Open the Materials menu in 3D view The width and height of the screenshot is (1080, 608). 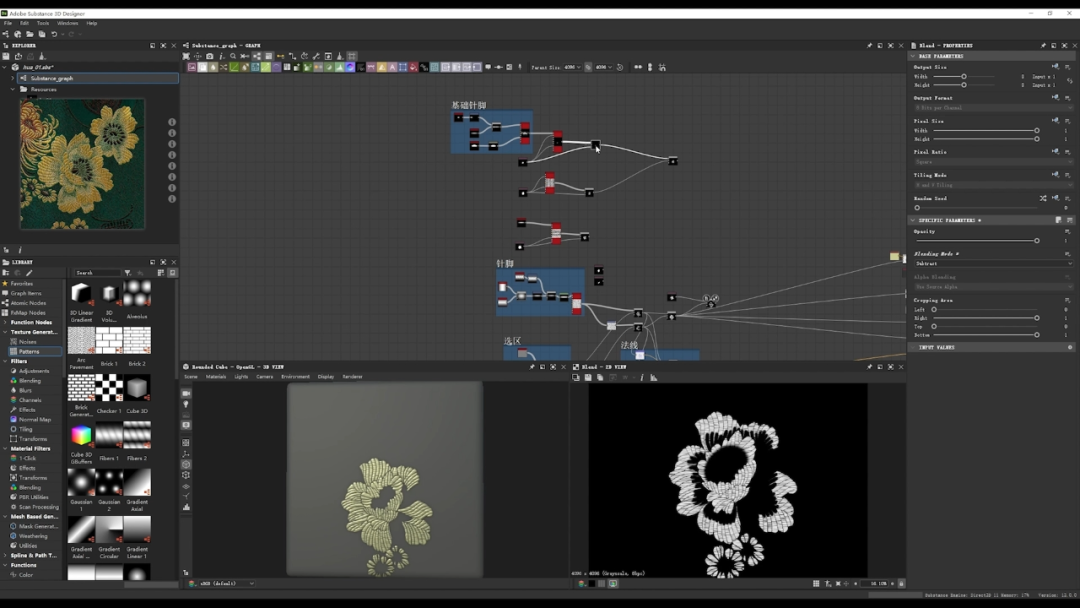click(x=216, y=377)
